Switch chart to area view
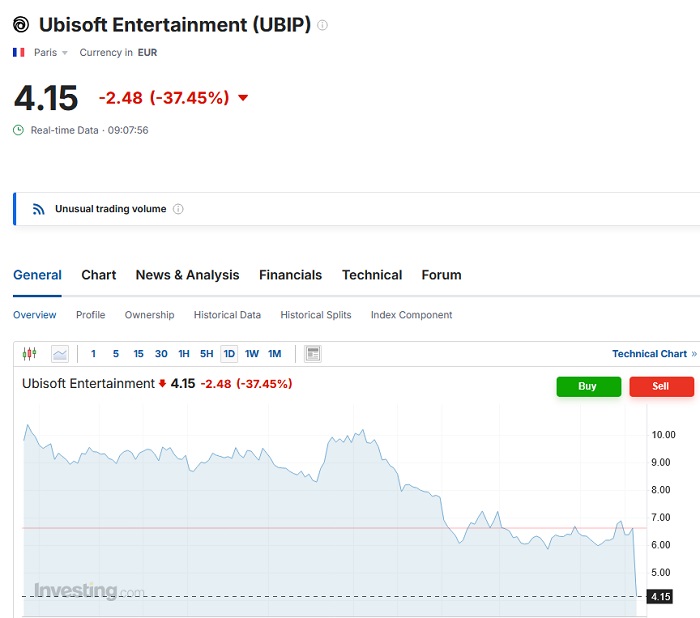The width and height of the screenshot is (700, 618). click(x=59, y=354)
